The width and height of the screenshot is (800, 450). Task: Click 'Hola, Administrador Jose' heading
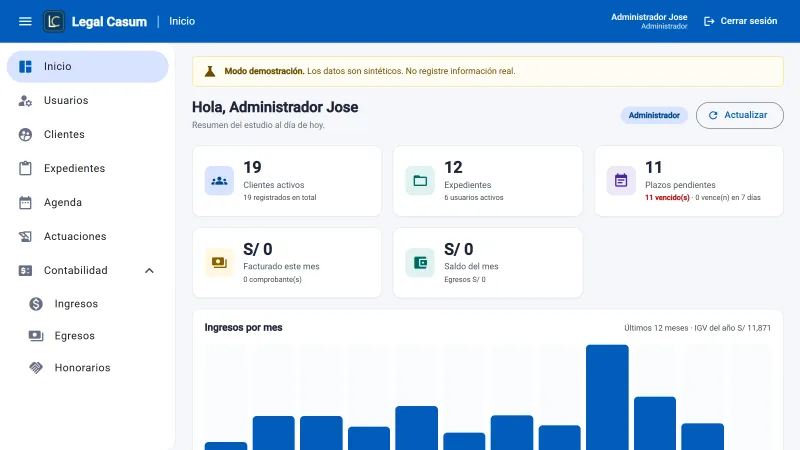275,107
